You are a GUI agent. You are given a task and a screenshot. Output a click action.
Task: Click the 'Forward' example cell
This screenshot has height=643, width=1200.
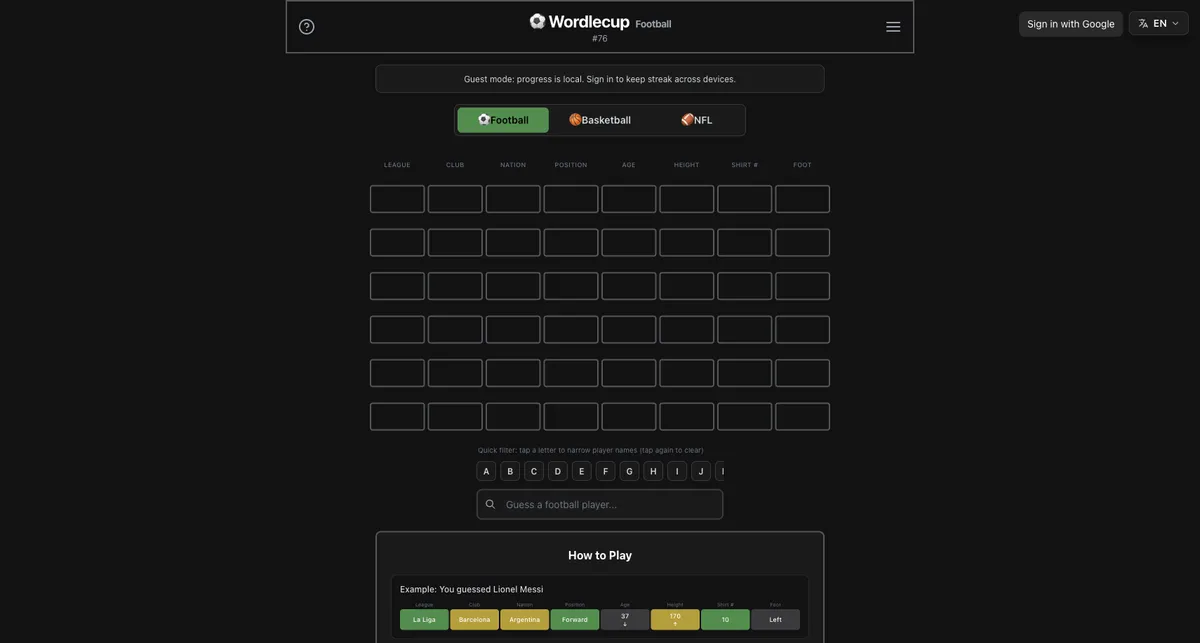pos(575,620)
